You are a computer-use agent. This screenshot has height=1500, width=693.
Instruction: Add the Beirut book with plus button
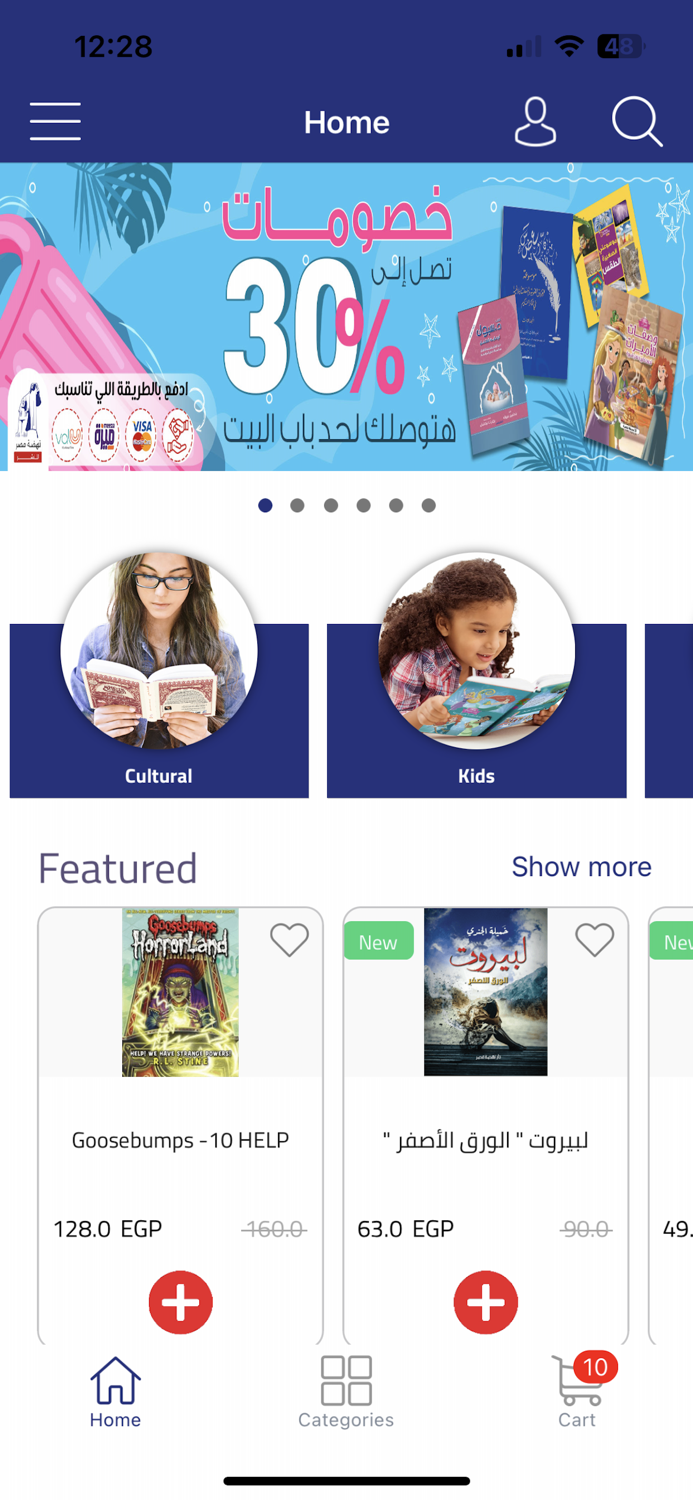click(486, 1303)
